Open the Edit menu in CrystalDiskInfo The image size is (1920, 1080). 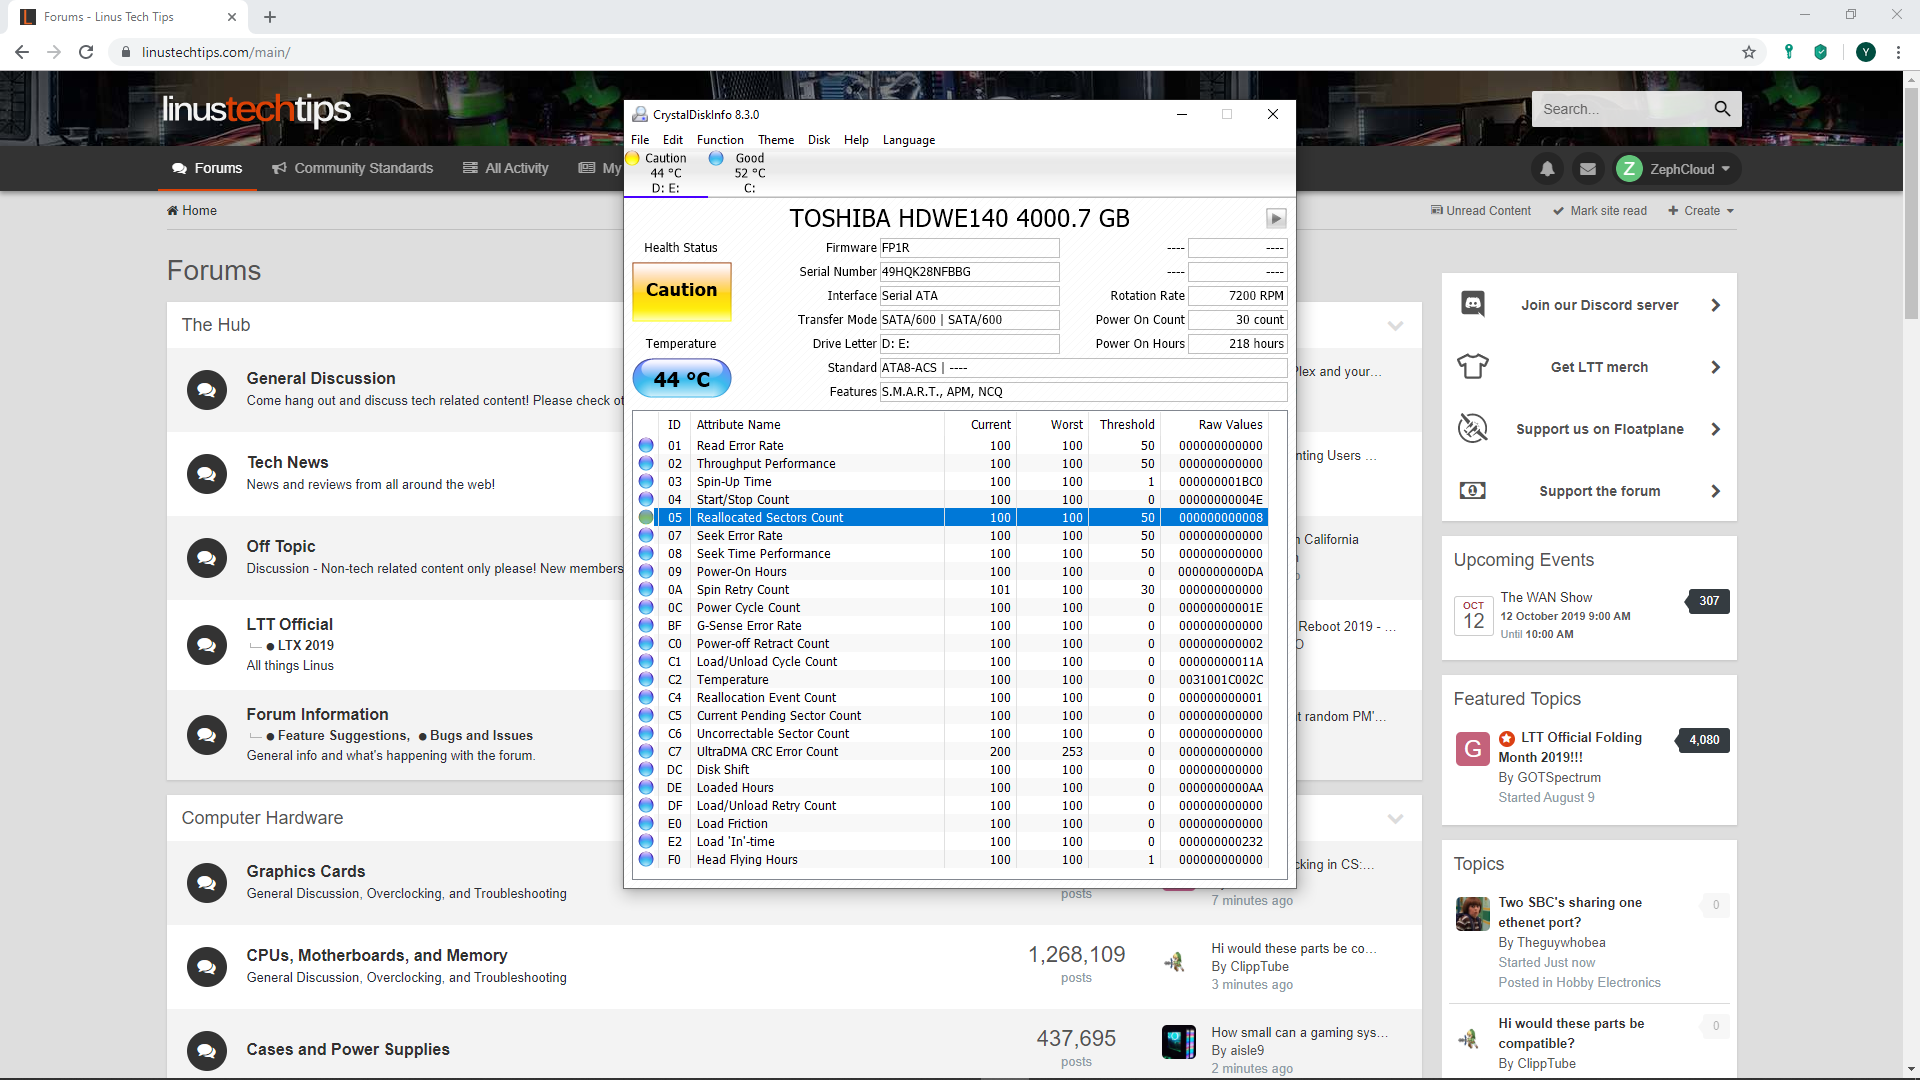point(673,140)
